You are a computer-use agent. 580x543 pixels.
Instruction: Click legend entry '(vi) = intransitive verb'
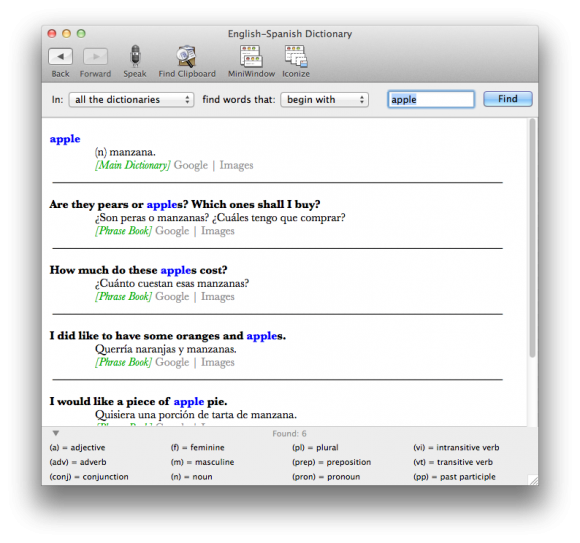point(456,448)
